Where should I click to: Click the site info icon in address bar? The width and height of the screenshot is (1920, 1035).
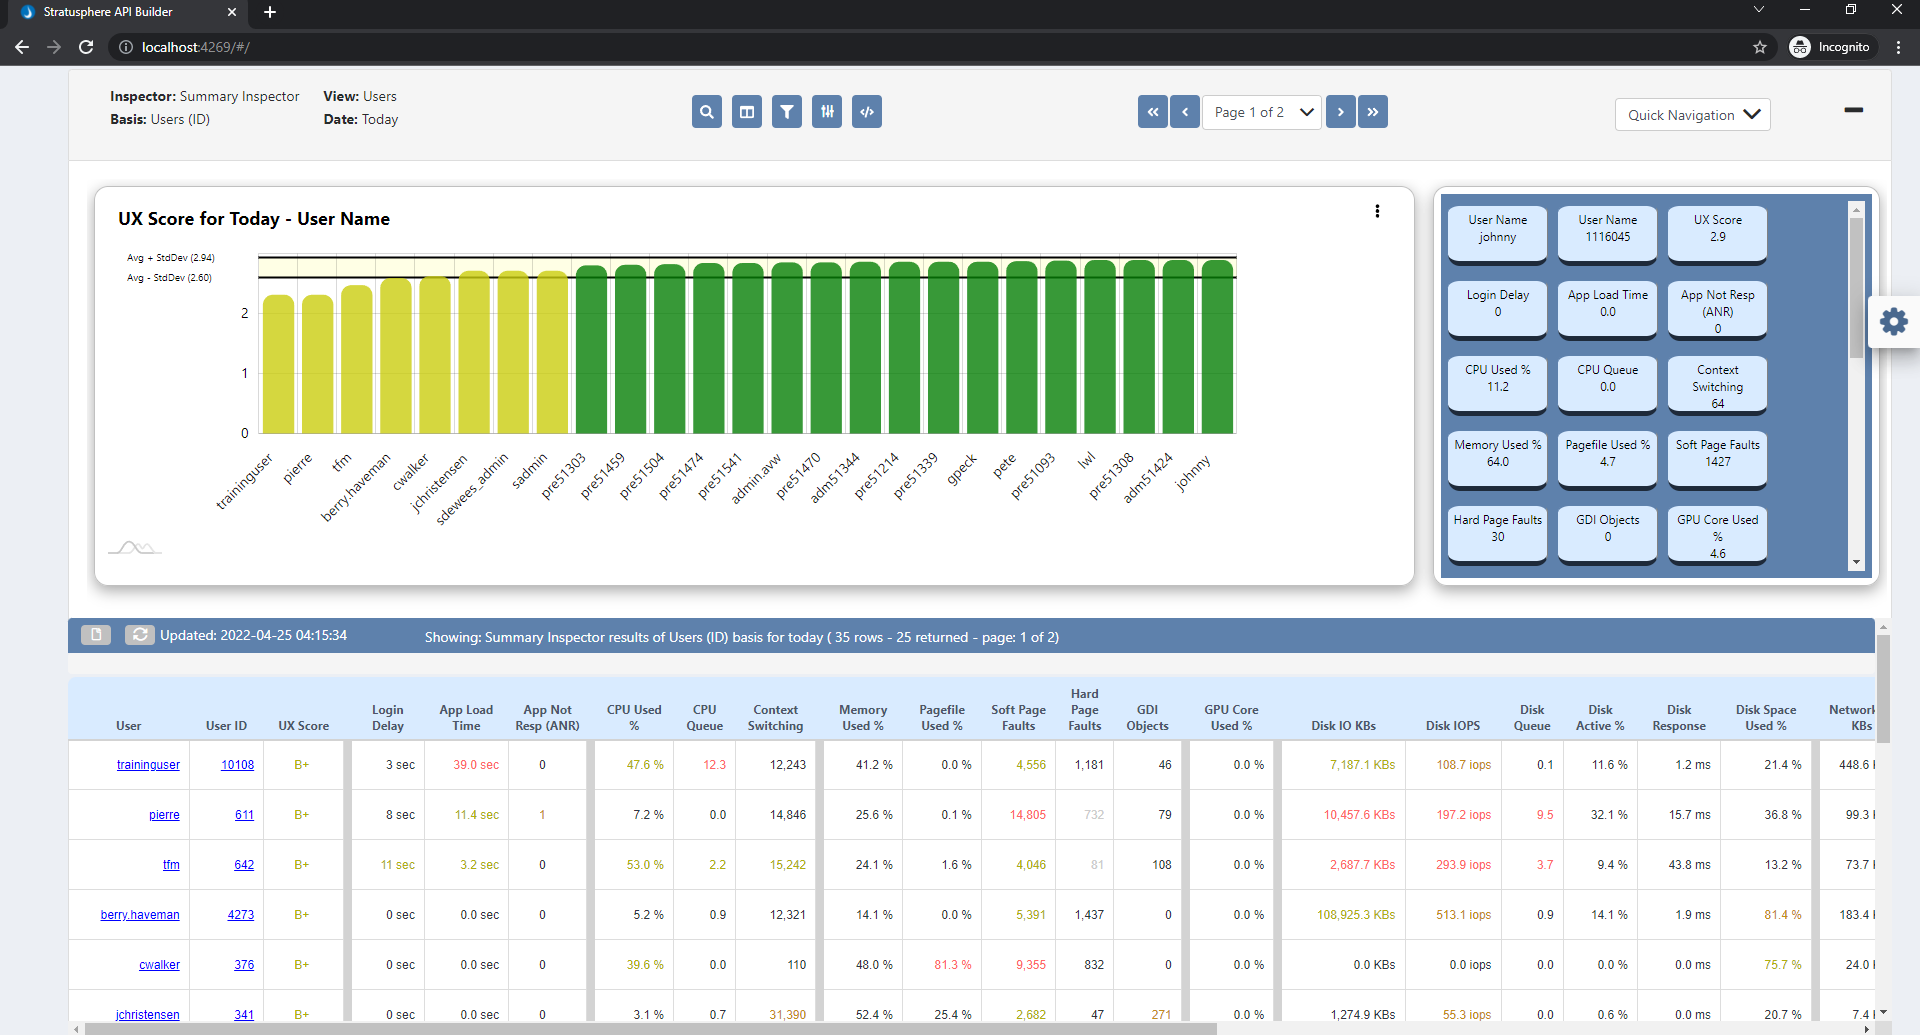125,47
